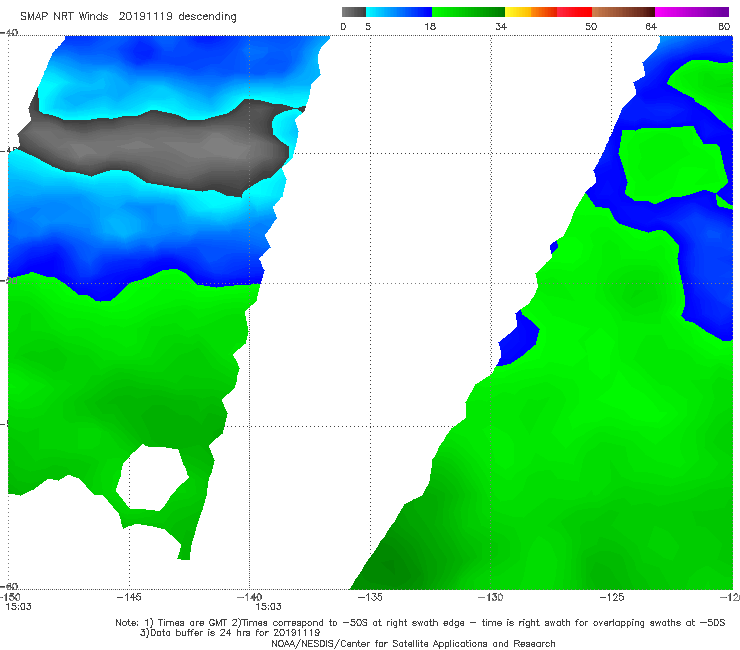
Task: Click the small blue patch near -130 longitude
Action: coord(518,338)
